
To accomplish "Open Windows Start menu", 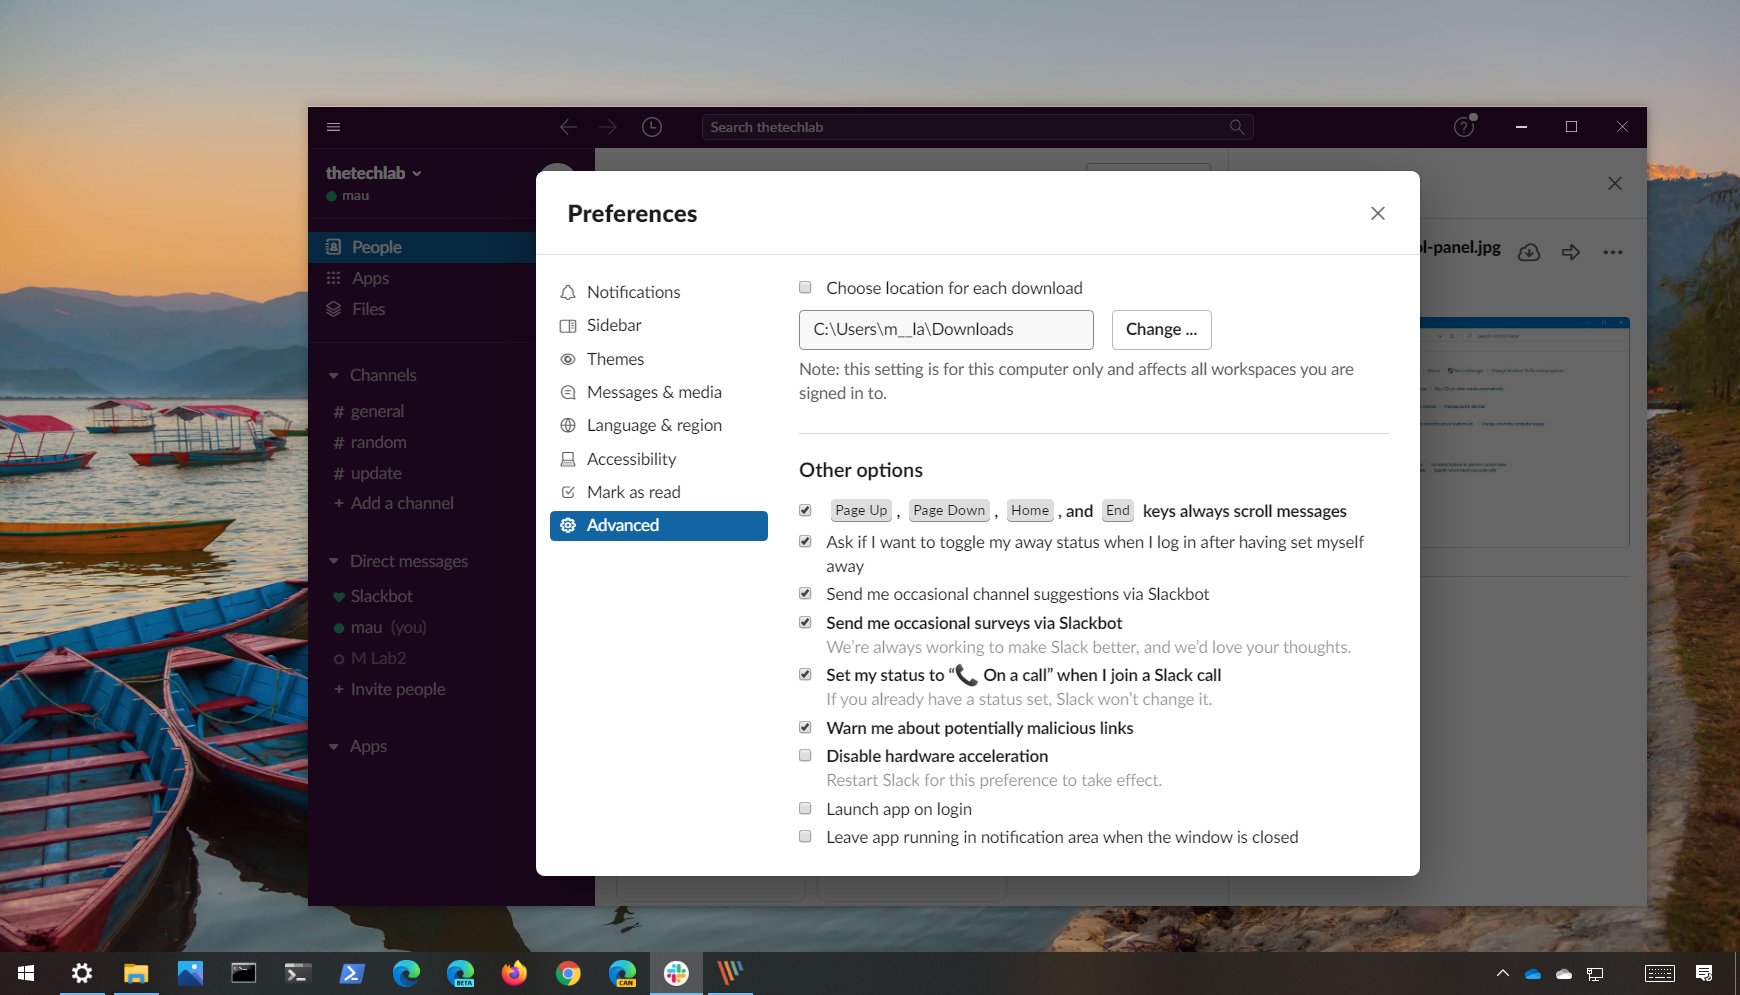I will pyautogui.click(x=27, y=973).
